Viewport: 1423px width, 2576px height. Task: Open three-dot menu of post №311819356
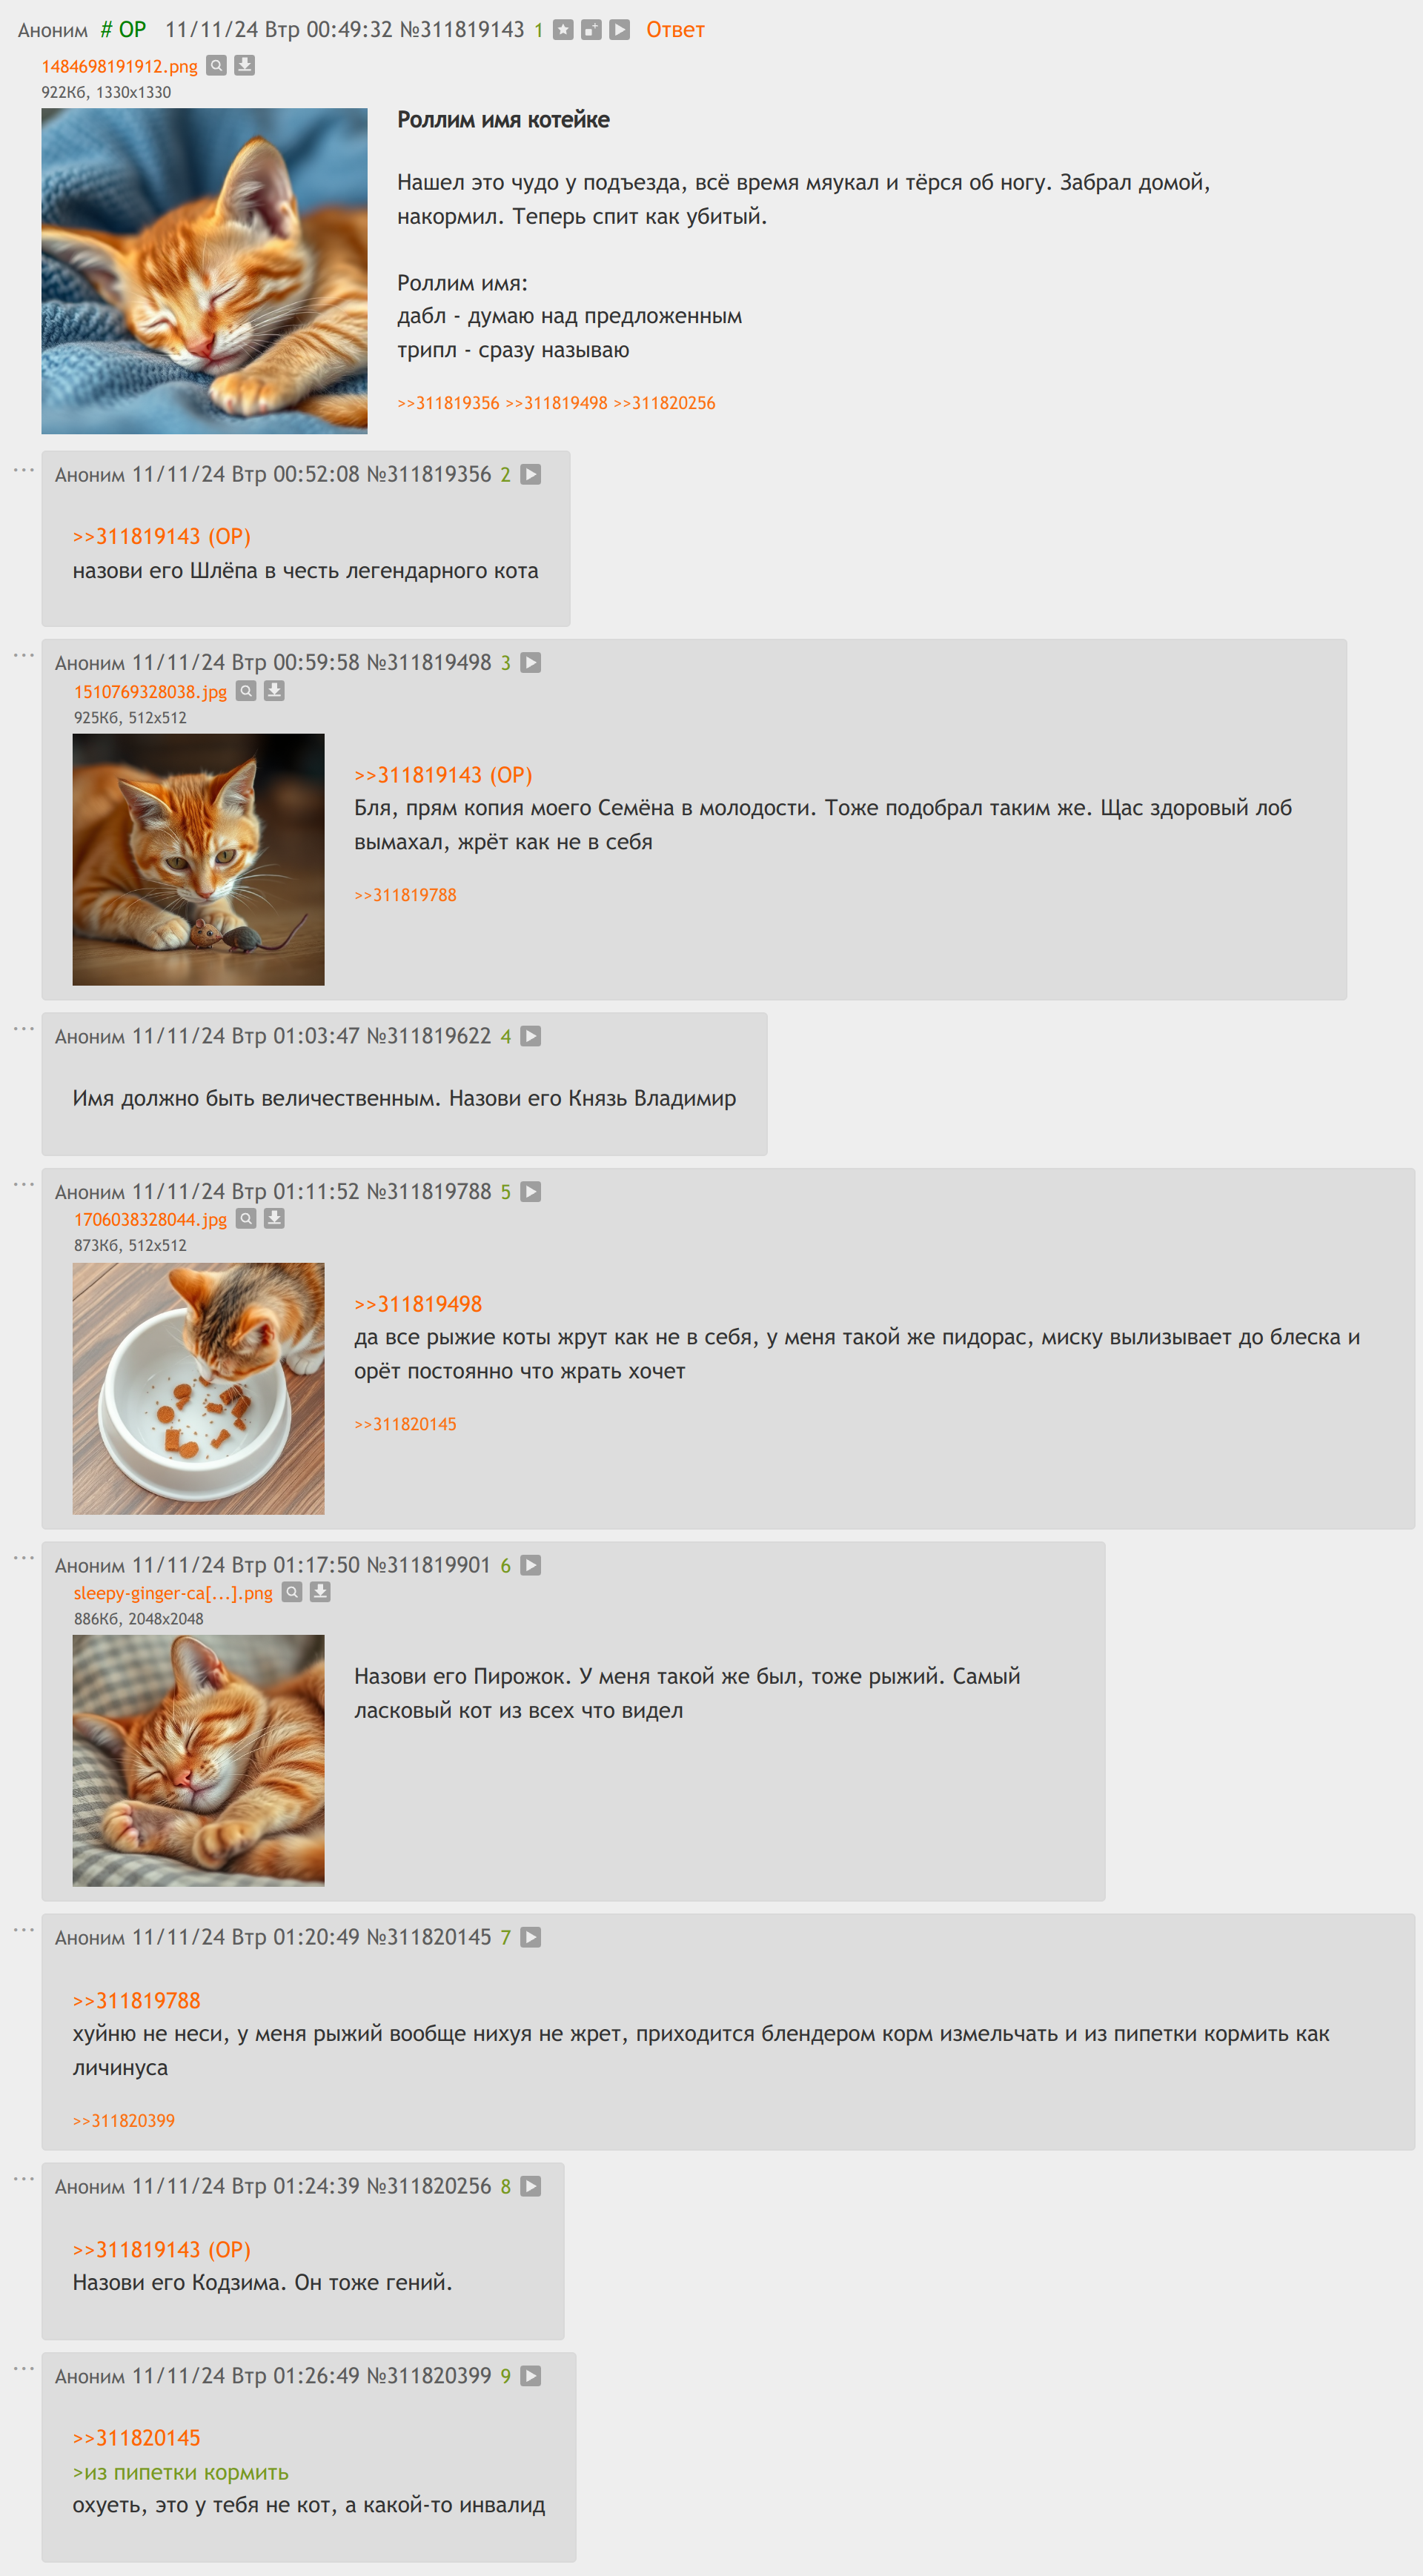click(24, 470)
